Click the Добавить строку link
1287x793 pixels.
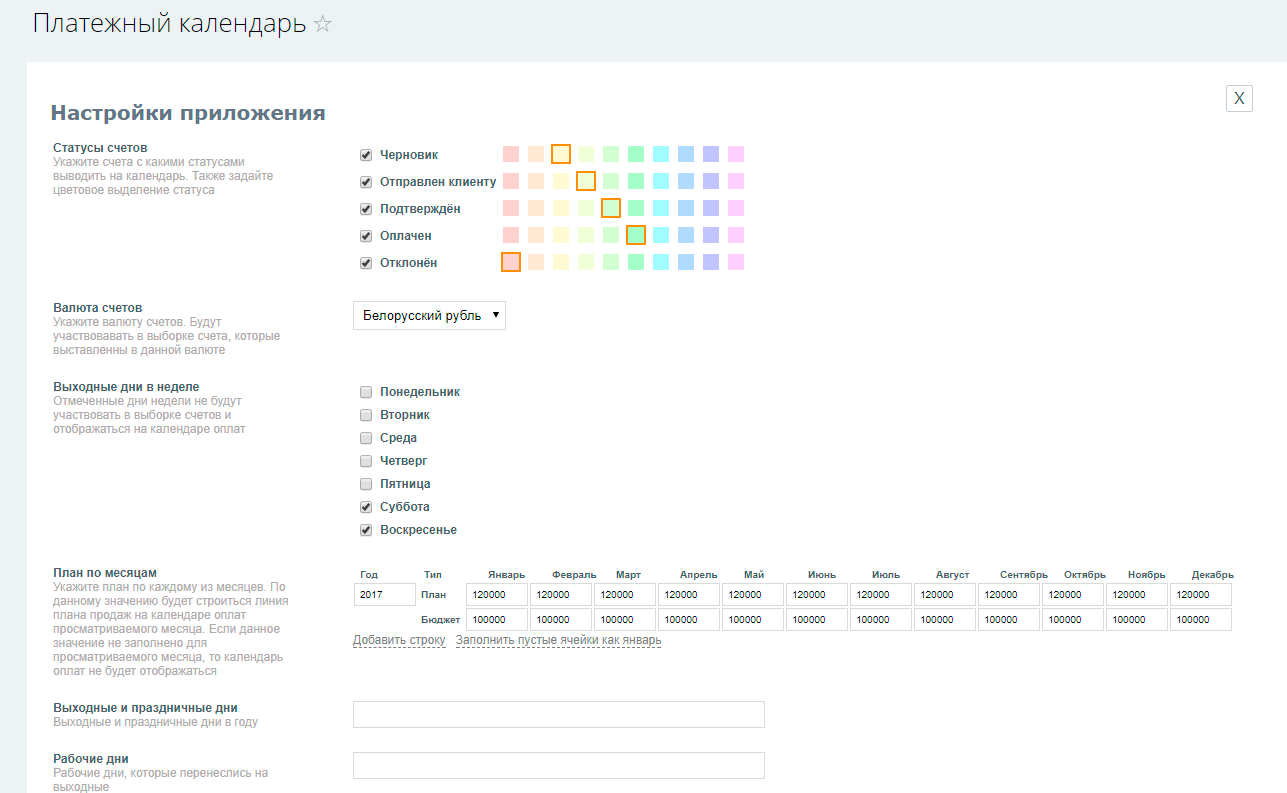[399, 640]
